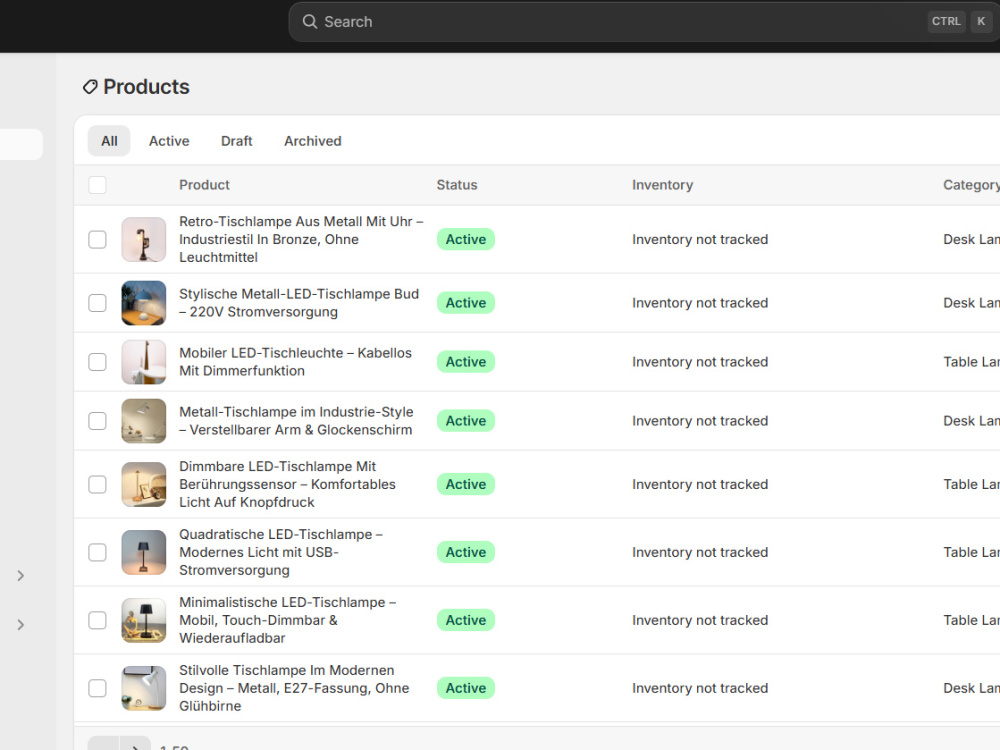Toggle the checkbox for Stilvolle Tischlampe row

(x=97, y=688)
